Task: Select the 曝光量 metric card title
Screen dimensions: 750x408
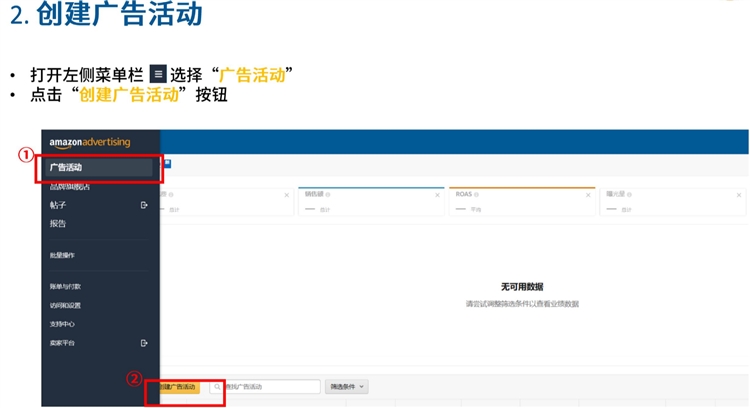Action: pyautogui.click(x=616, y=194)
